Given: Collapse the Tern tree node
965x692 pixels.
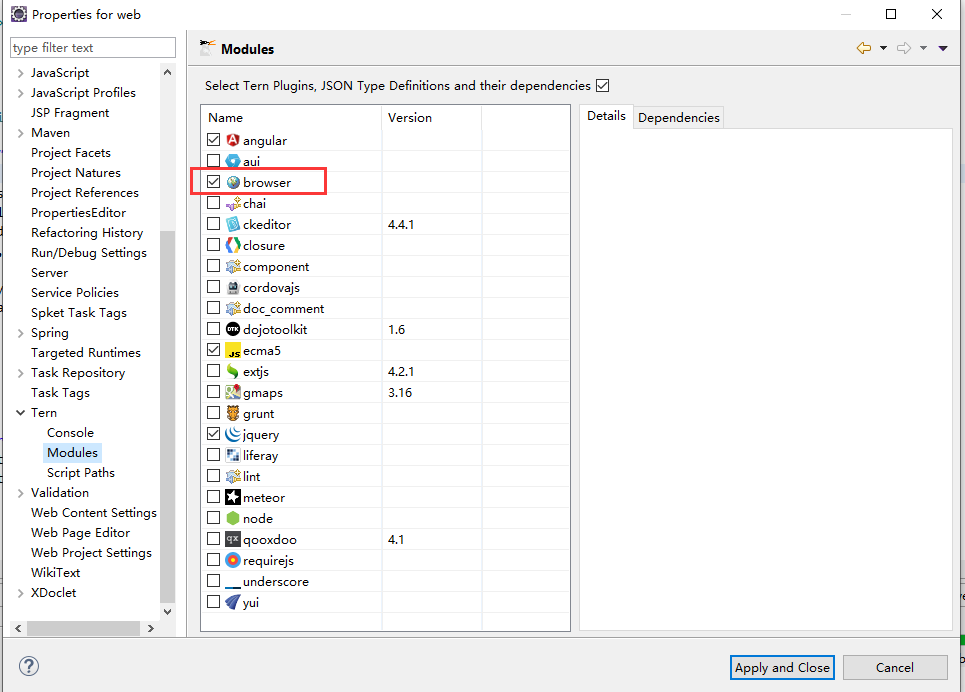Looking at the screenshot, I should [20, 412].
